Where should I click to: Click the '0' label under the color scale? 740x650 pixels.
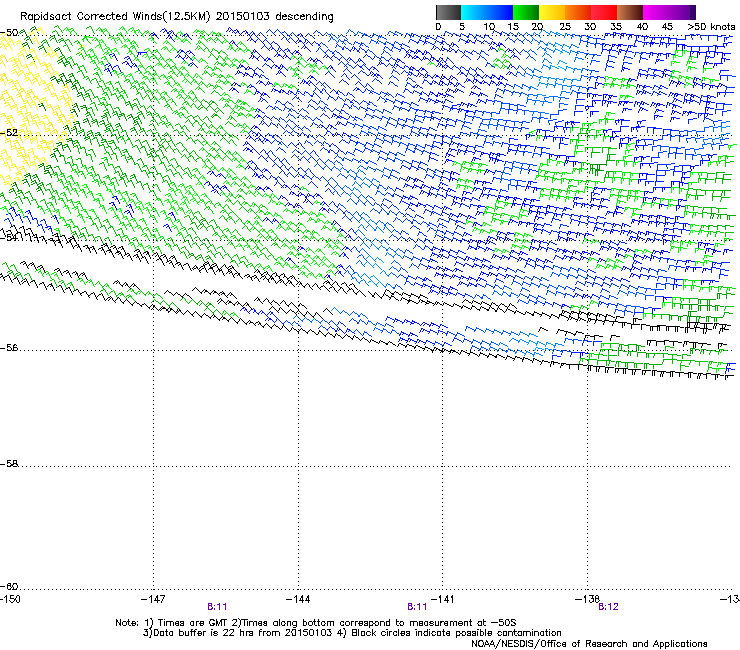point(438,27)
